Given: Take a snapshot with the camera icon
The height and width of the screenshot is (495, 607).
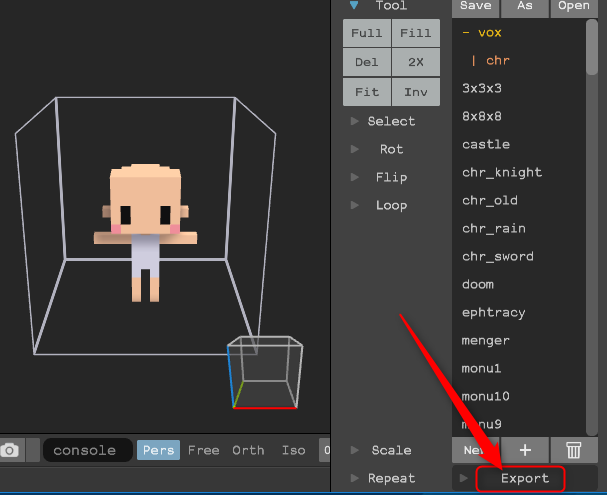Looking at the screenshot, I should (x=10, y=450).
